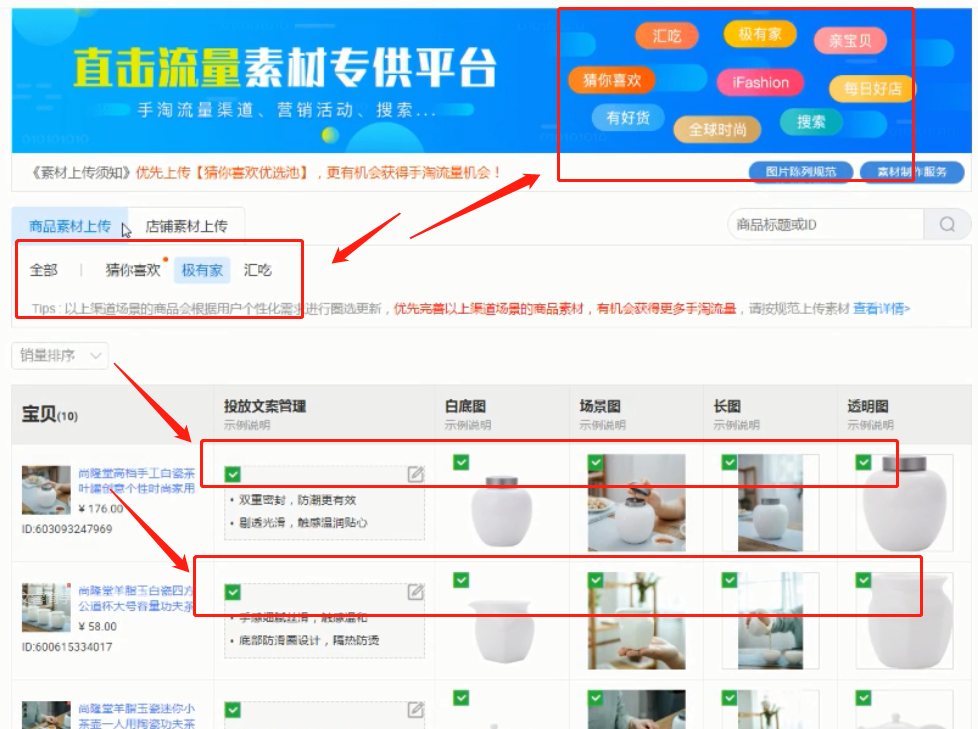
Task: Click the iFashion bubble in banner
Action: (760, 83)
